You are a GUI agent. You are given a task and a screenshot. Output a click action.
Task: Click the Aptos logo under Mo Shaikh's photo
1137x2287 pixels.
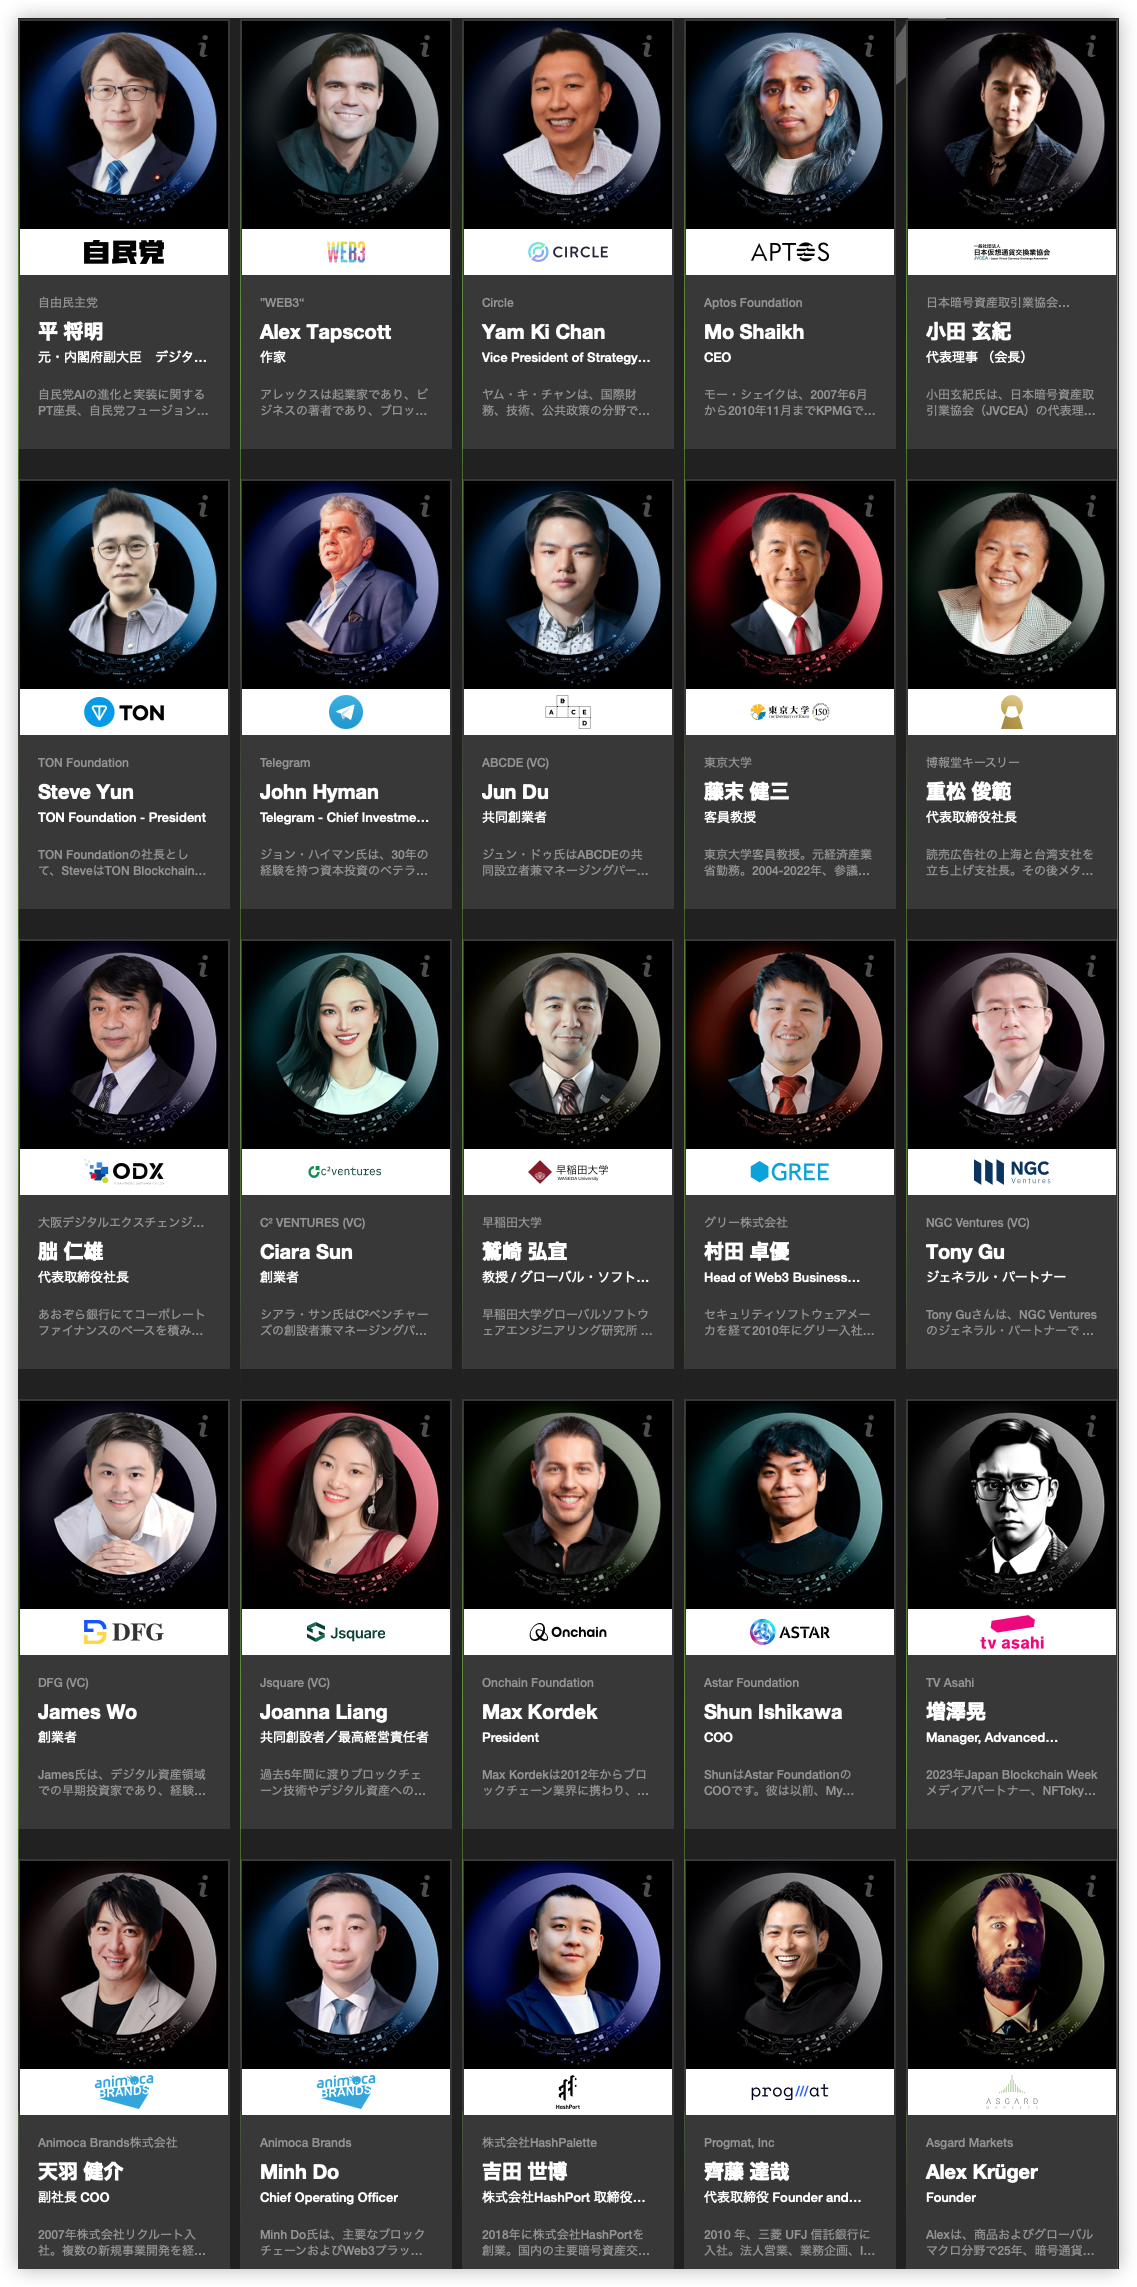point(790,252)
